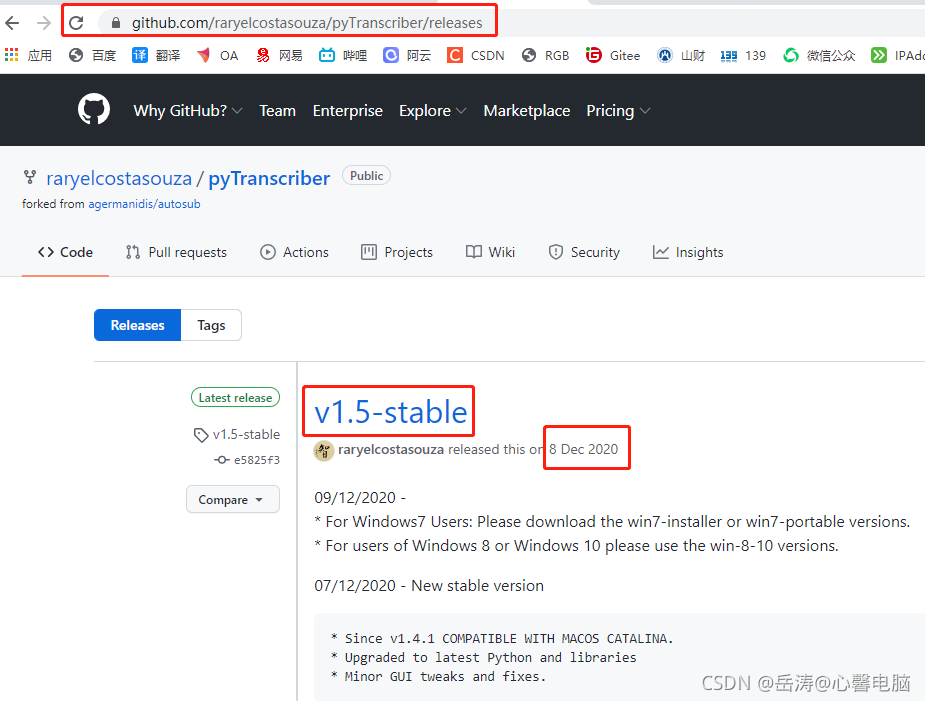Open raryelcostasouza release author link

pyautogui.click(x=391, y=450)
